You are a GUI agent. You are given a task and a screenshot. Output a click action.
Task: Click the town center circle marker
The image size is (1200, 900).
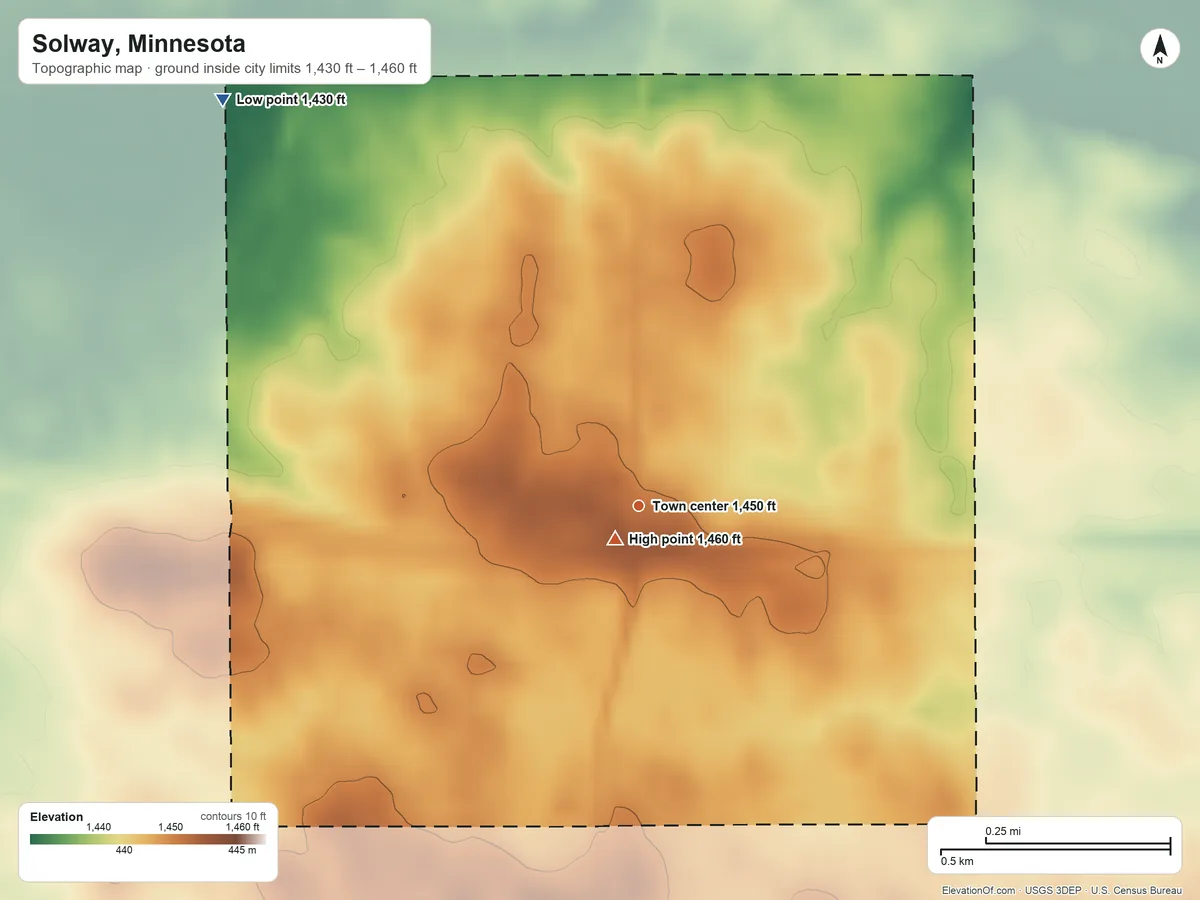[x=638, y=506]
